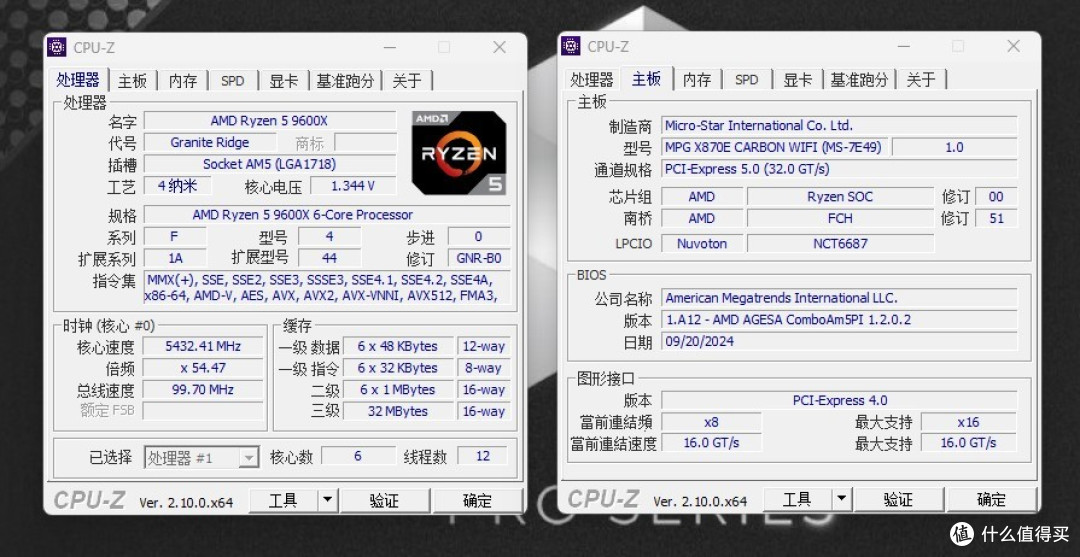Click bus speed value 99.70 MHz
This screenshot has width=1080, height=557.
point(202,390)
